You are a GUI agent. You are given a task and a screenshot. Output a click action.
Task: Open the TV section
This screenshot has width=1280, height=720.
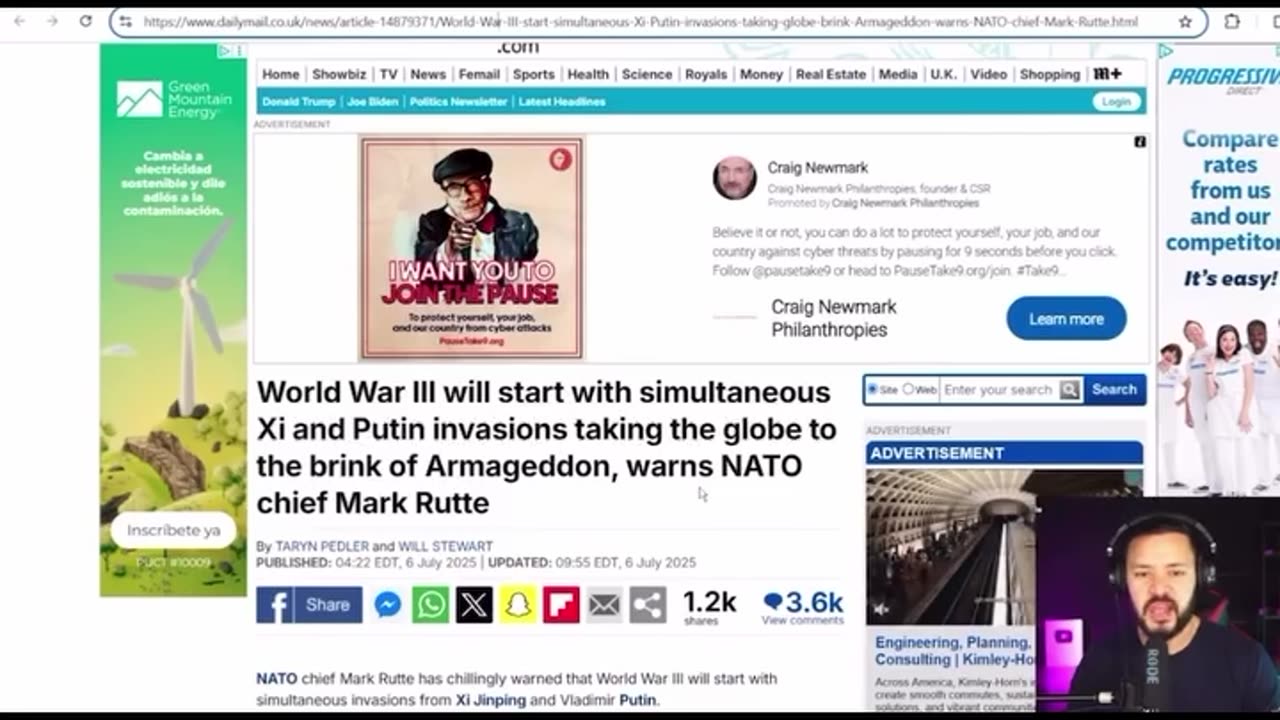(388, 74)
